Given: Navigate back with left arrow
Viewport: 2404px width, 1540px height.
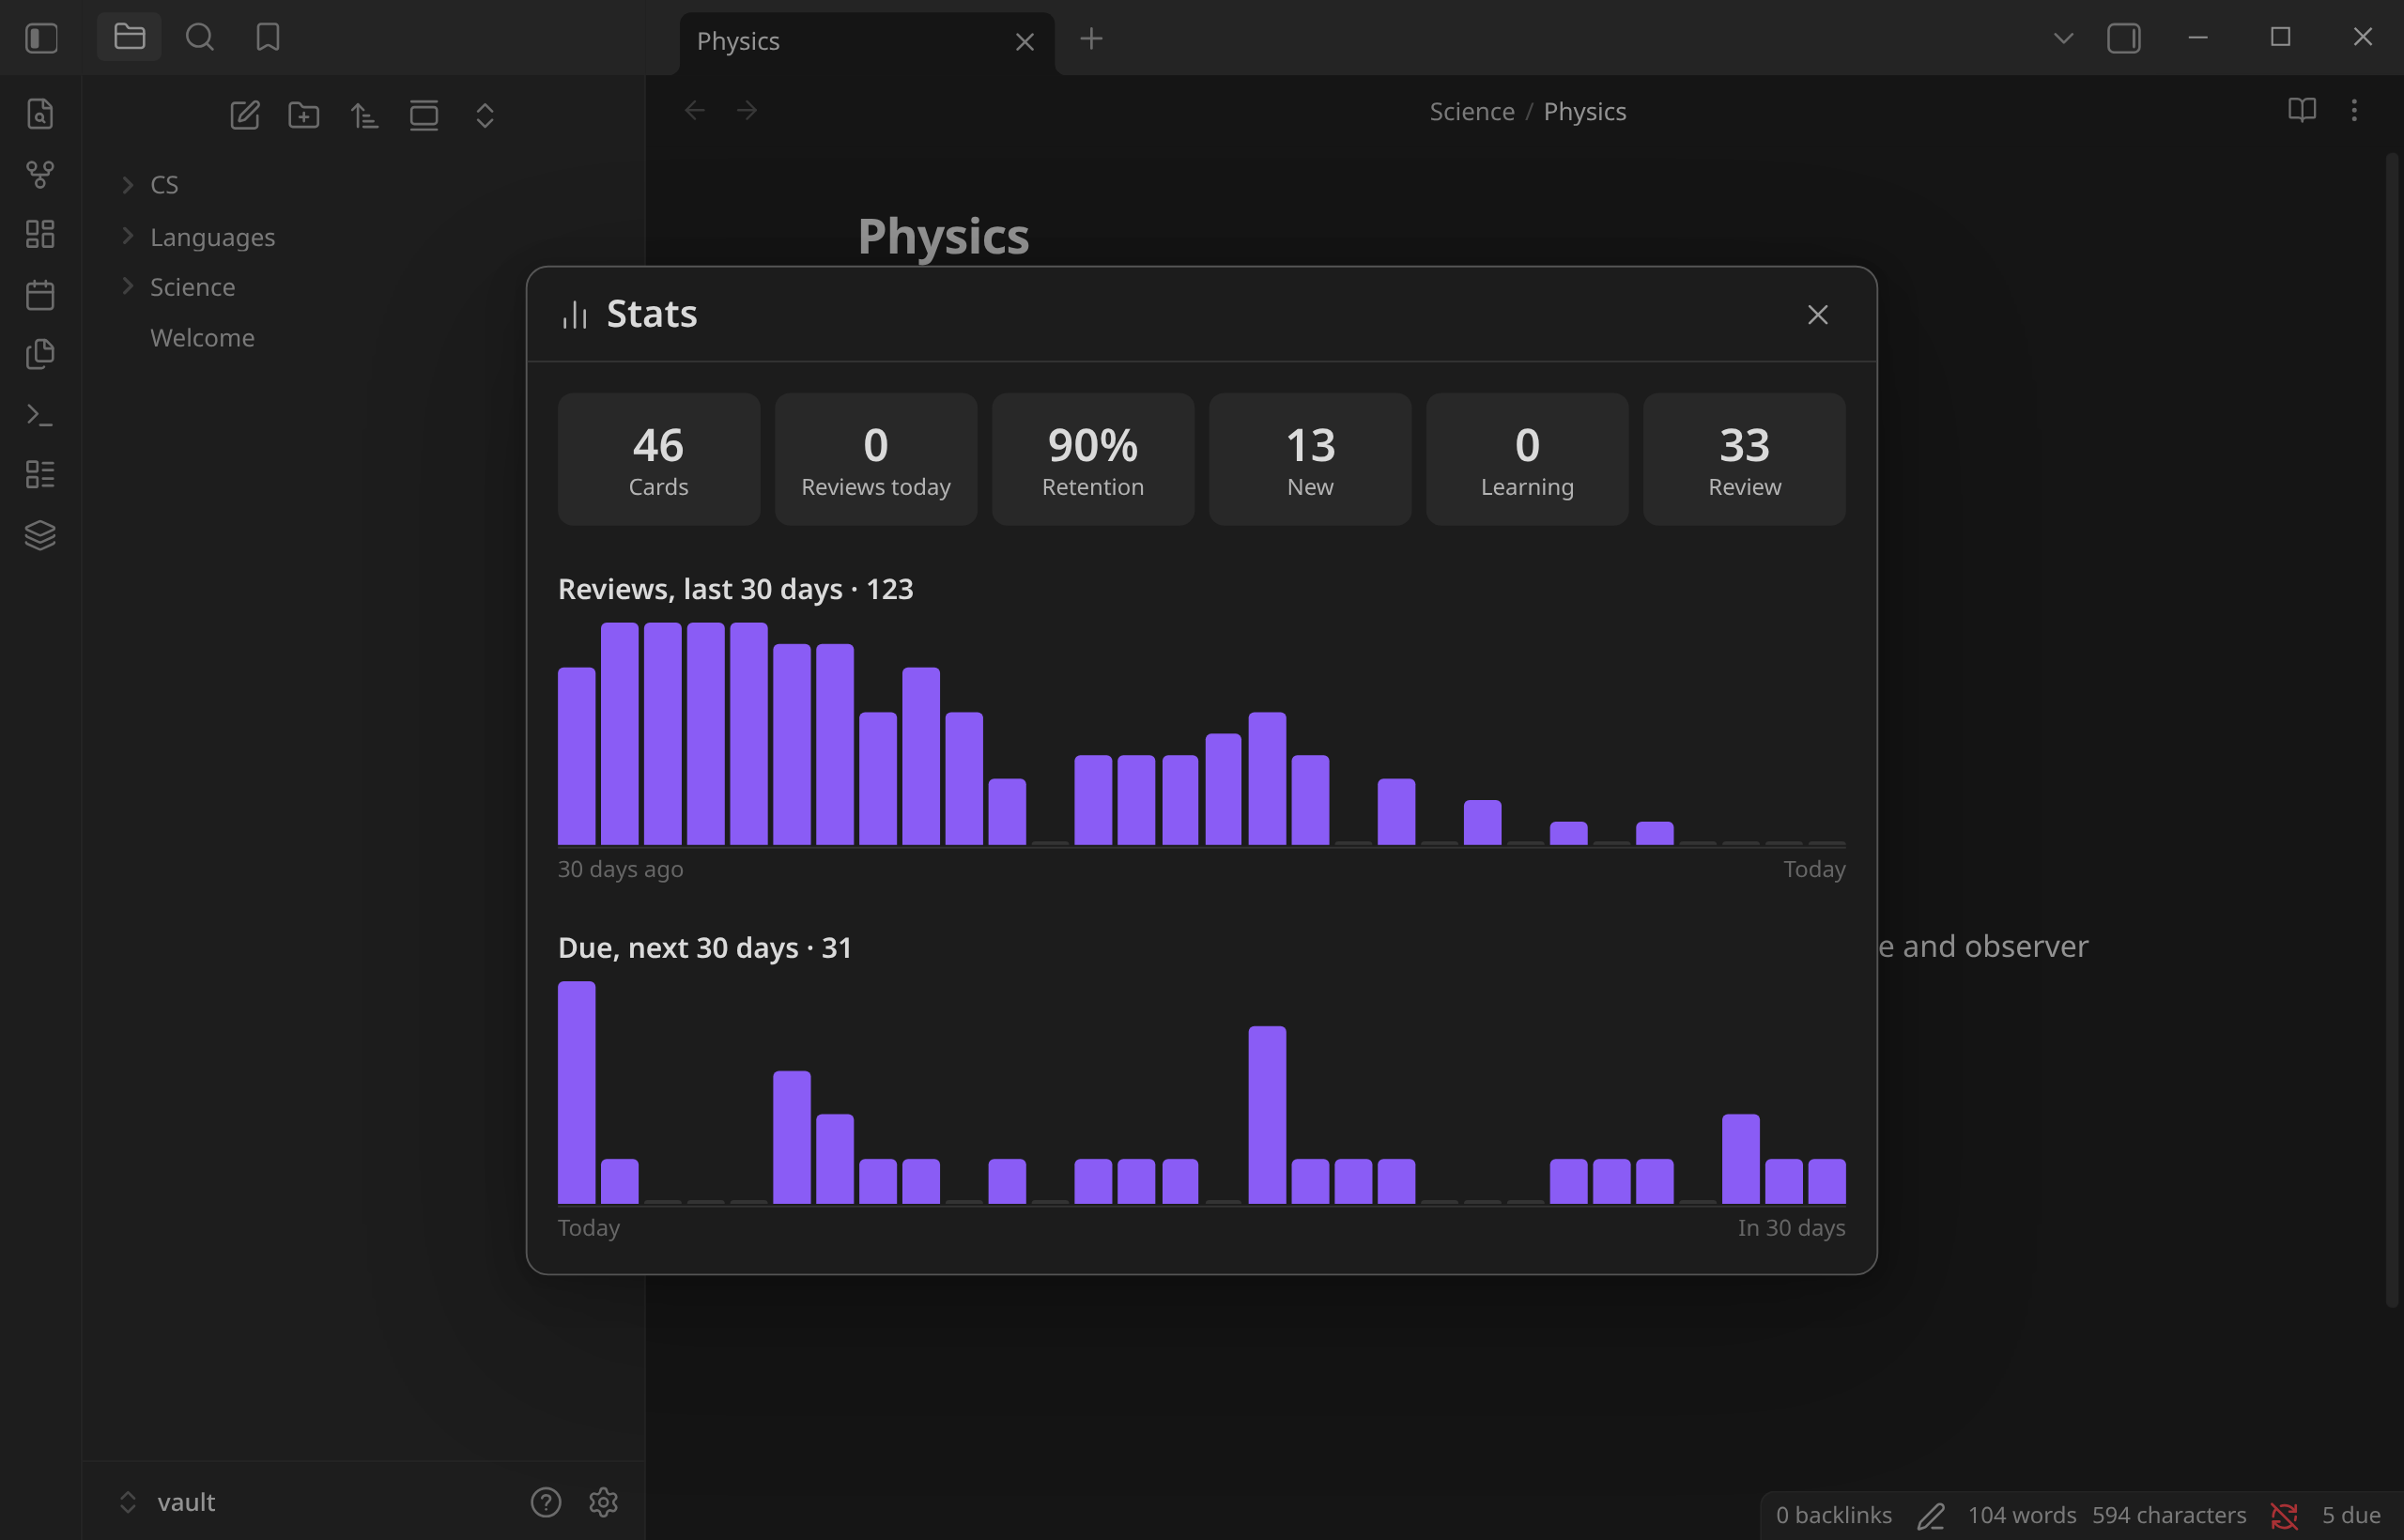Looking at the screenshot, I should [695, 110].
